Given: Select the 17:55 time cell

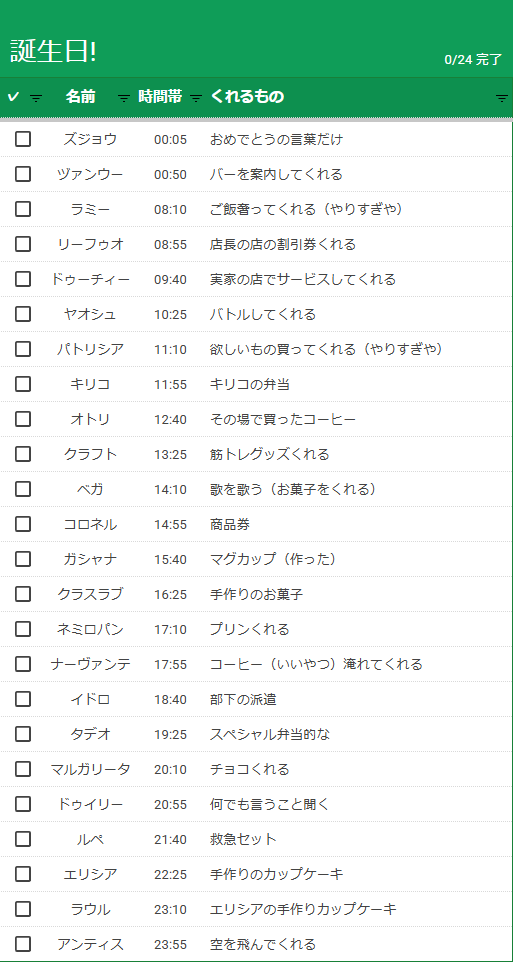Looking at the screenshot, I should point(171,664).
